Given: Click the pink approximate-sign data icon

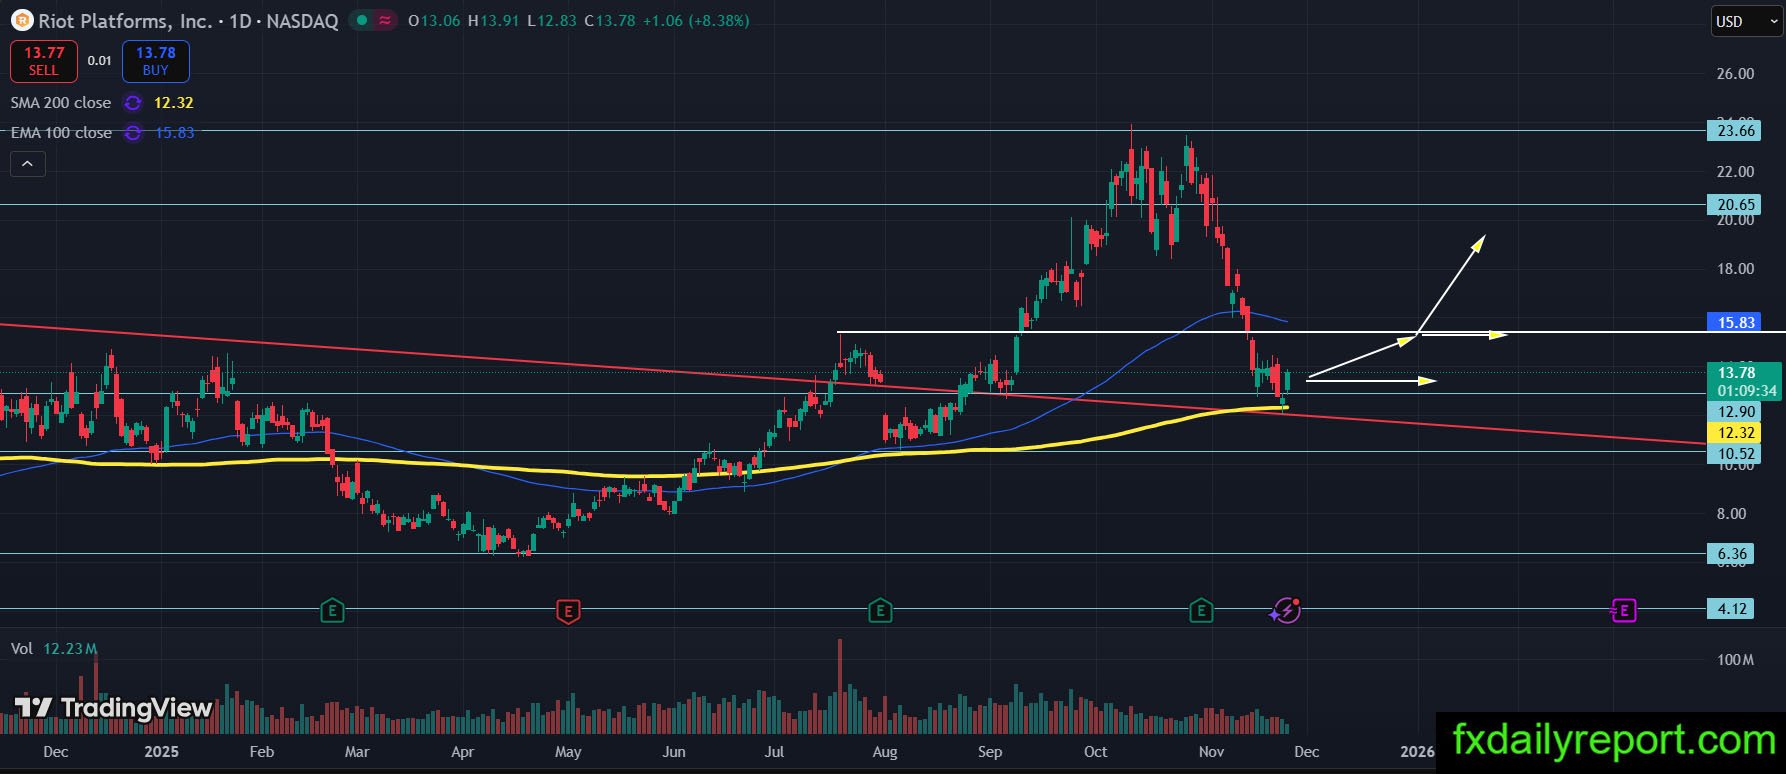Looking at the screenshot, I should point(384,20).
